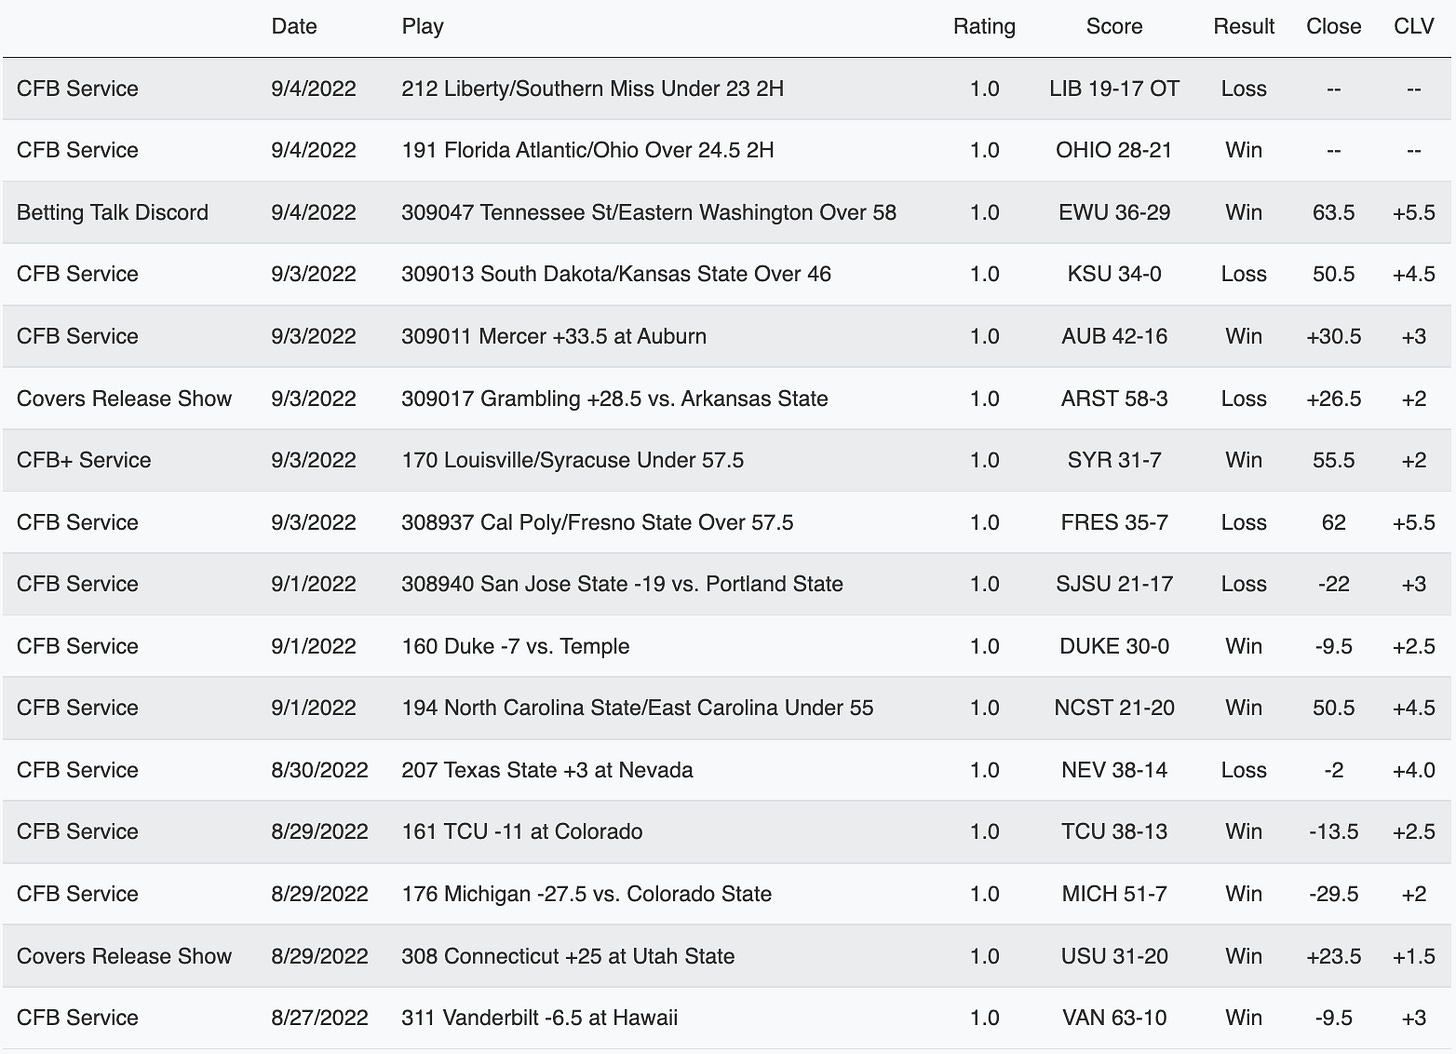
Task: Click the NCST 21-20 score
Action: pyautogui.click(x=1114, y=708)
